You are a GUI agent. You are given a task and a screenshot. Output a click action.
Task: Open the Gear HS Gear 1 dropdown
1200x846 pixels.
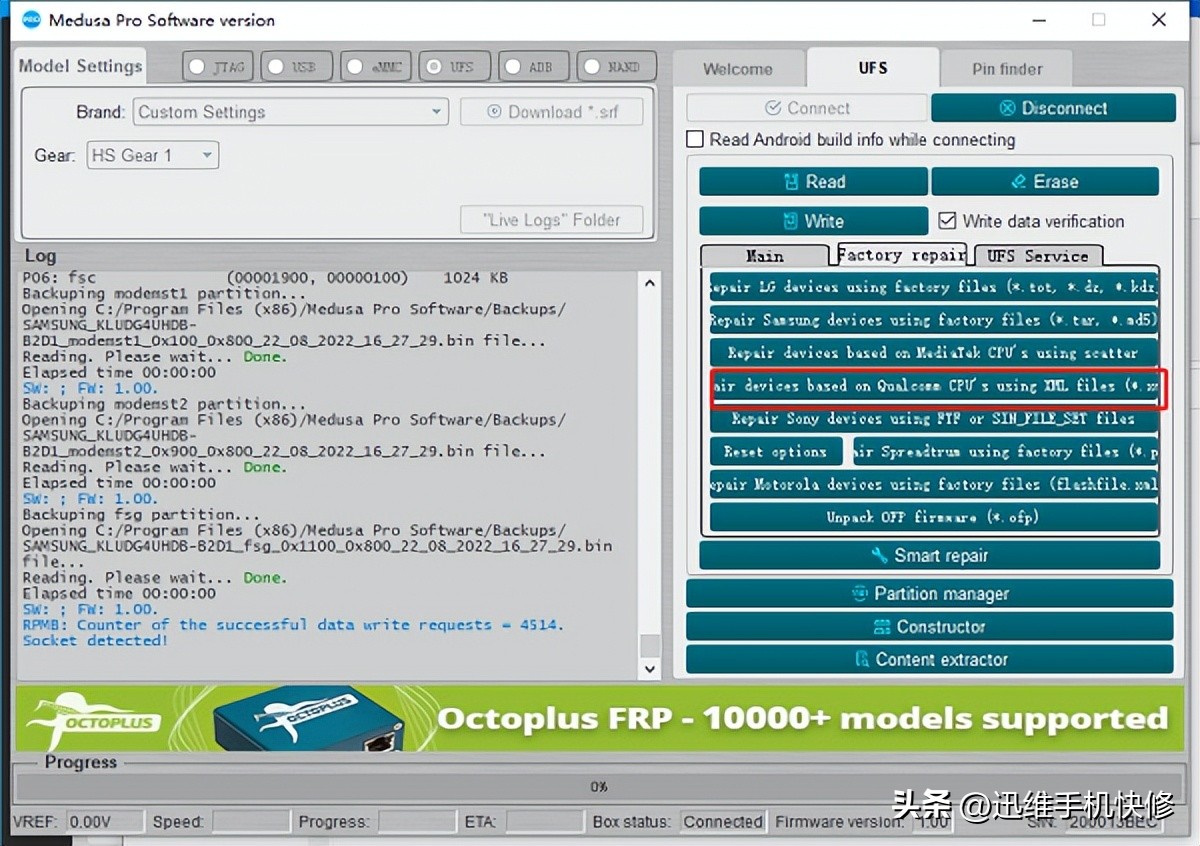coord(153,155)
